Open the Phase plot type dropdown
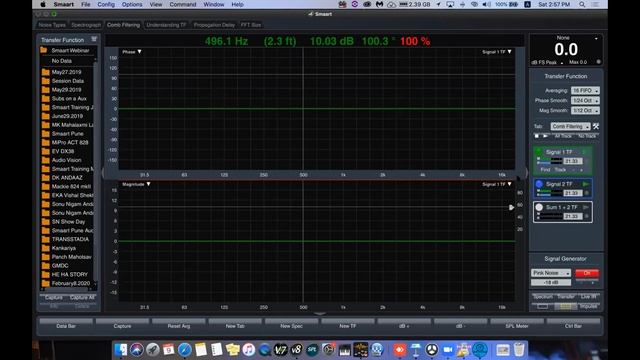Screen dimensions: 640x360 (x=131, y=52)
